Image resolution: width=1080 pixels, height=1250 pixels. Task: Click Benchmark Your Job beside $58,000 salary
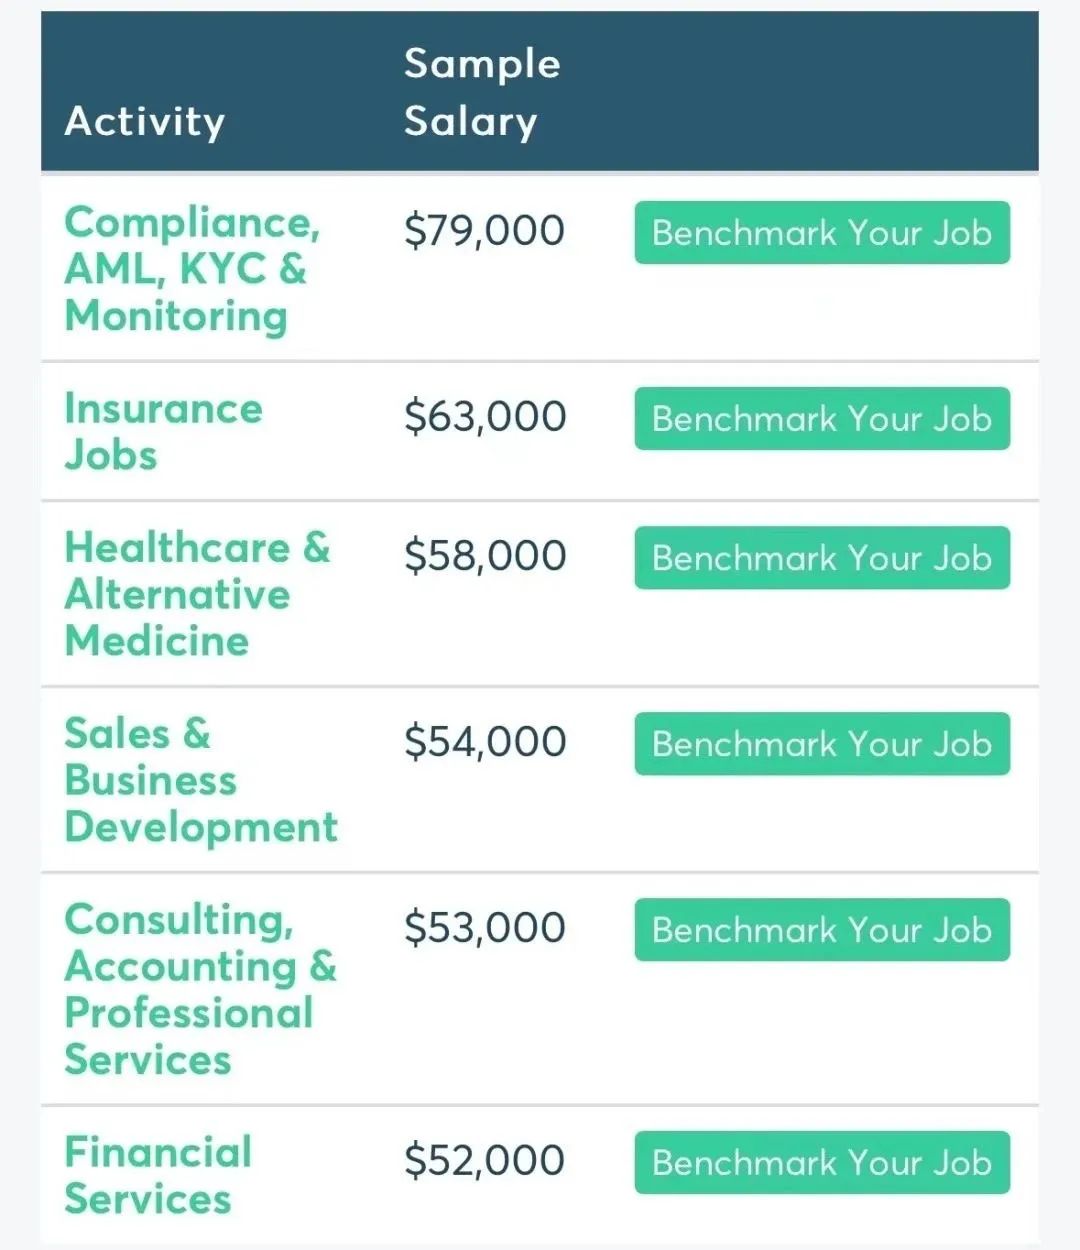point(822,558)
